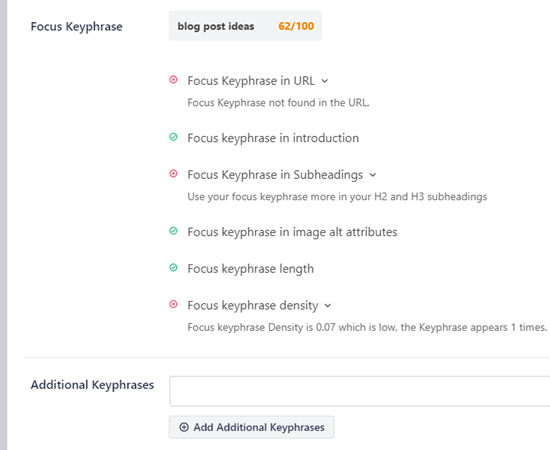The width and height of the screenshot is (550, 450).
Task: Click the Focus Keyphrase in URL heading text
Action: pyautogui.click(x=251, y=81)
